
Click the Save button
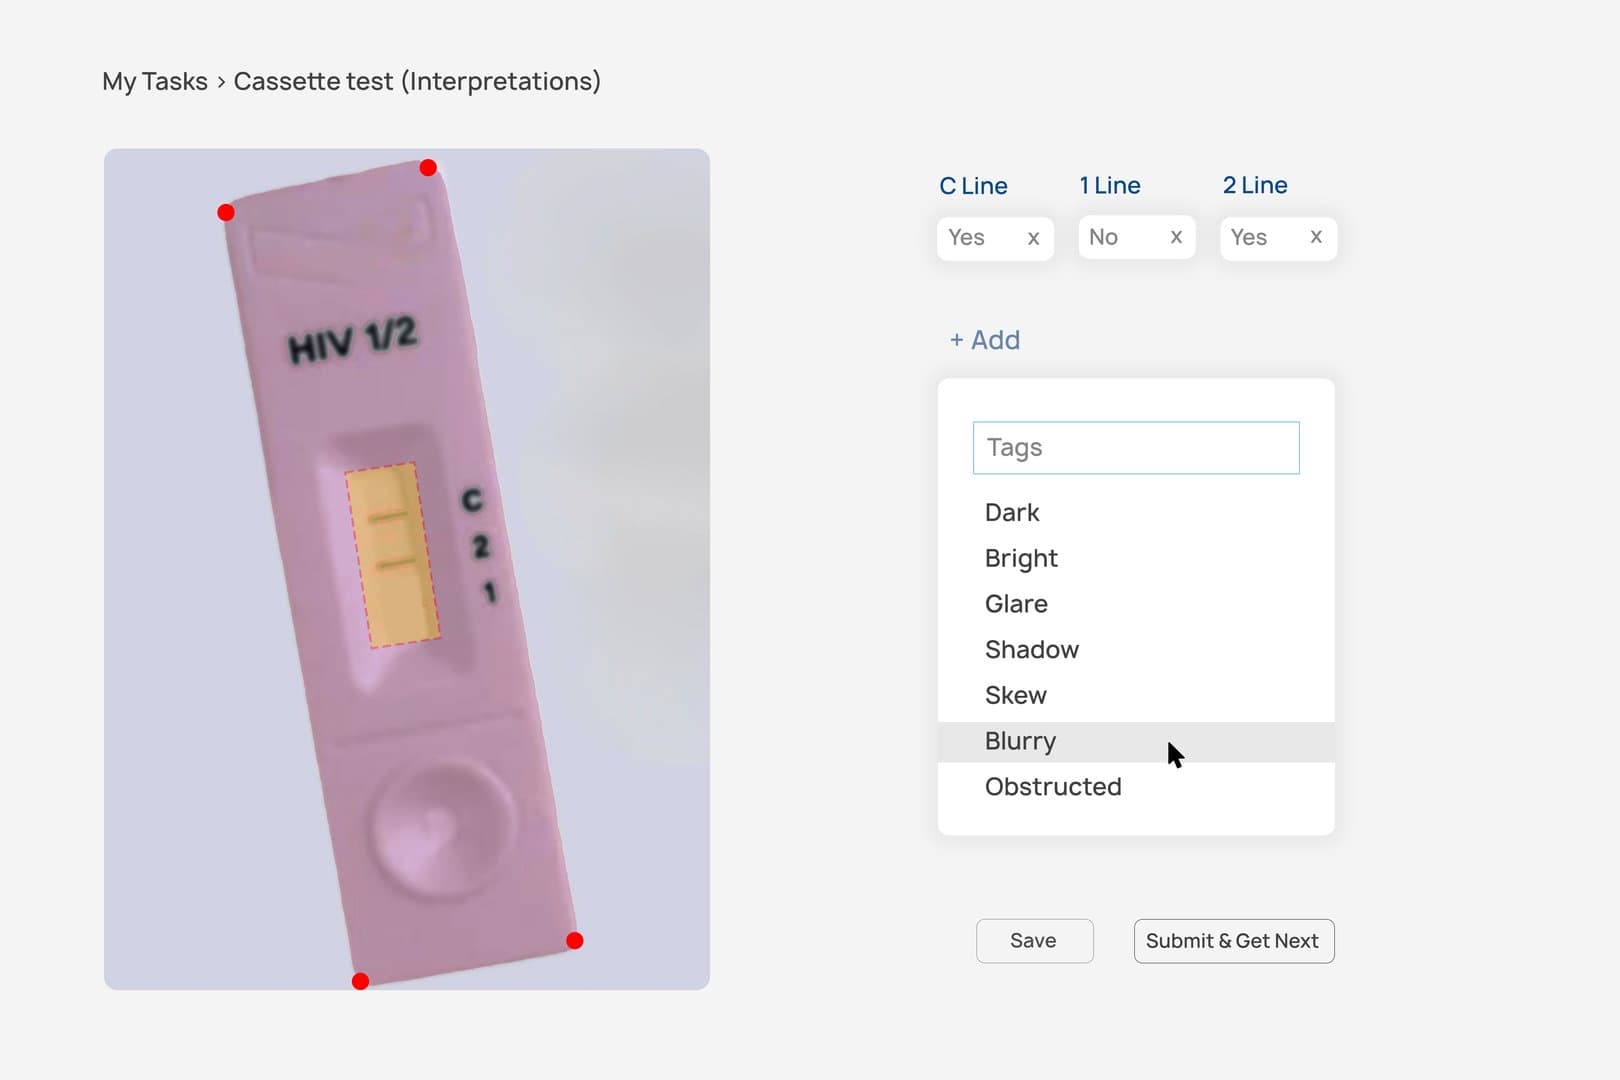[x=1034, y=941]
